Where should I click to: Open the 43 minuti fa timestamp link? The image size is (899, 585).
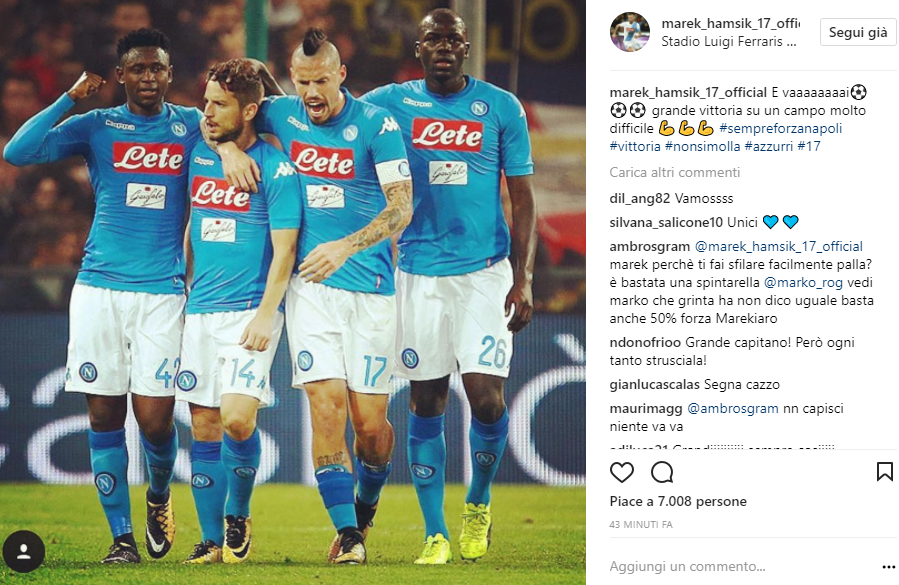coord(641,525)
